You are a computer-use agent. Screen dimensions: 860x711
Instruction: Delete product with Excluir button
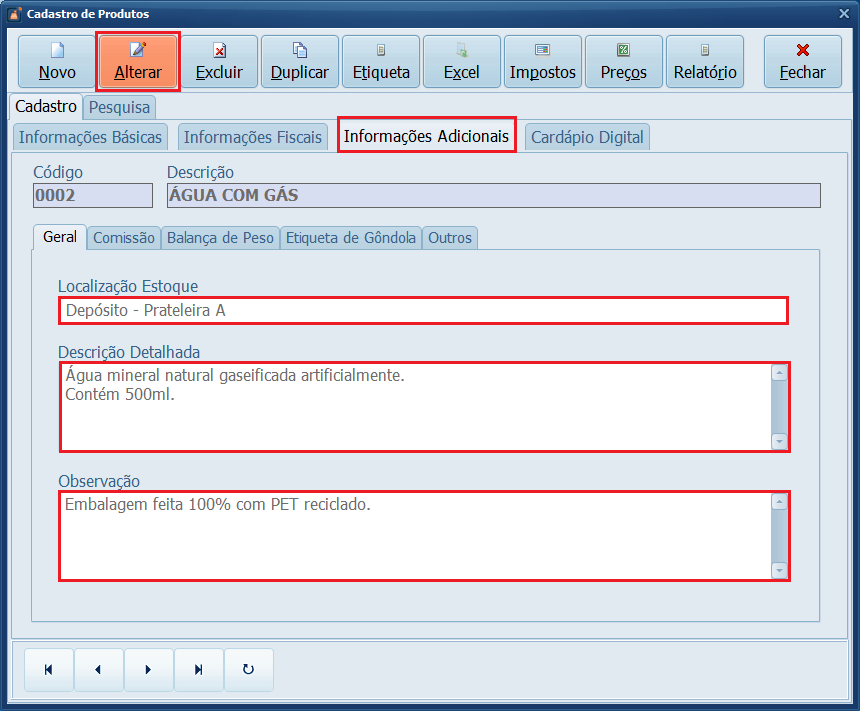pyautogui.click(x=219, y=62)
